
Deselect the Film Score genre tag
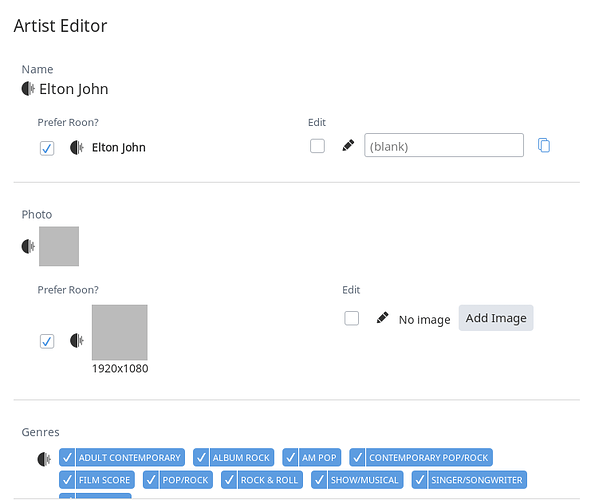[x=97, y=480]
